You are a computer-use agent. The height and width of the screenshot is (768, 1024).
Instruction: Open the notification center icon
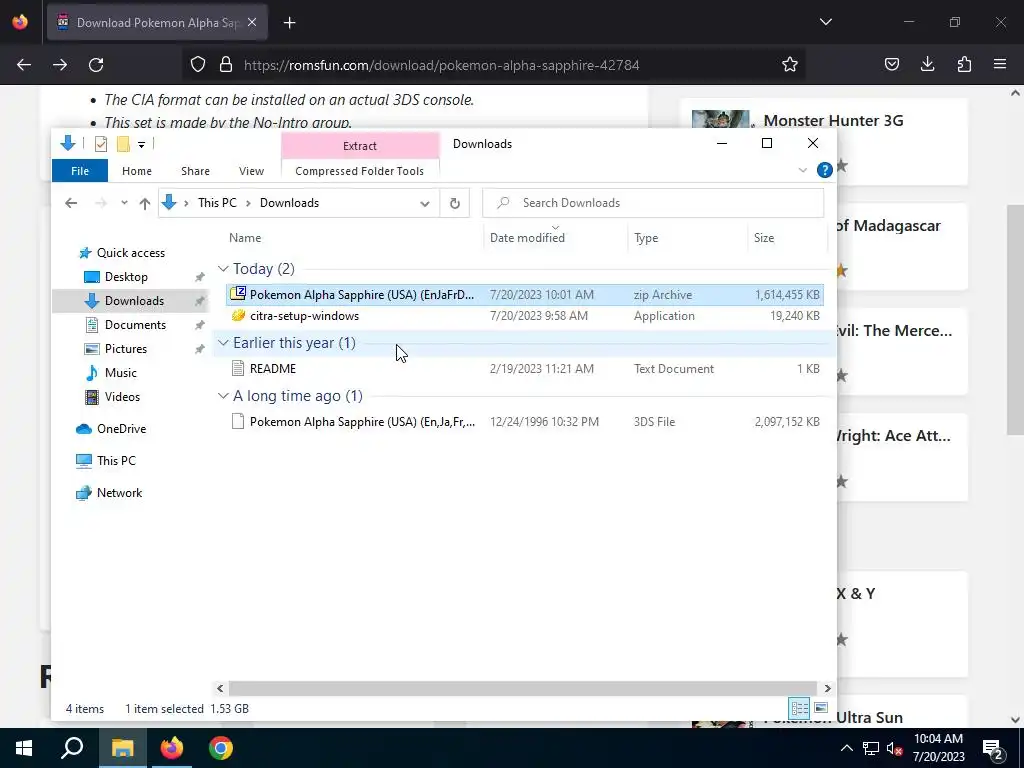click(993, 749)
